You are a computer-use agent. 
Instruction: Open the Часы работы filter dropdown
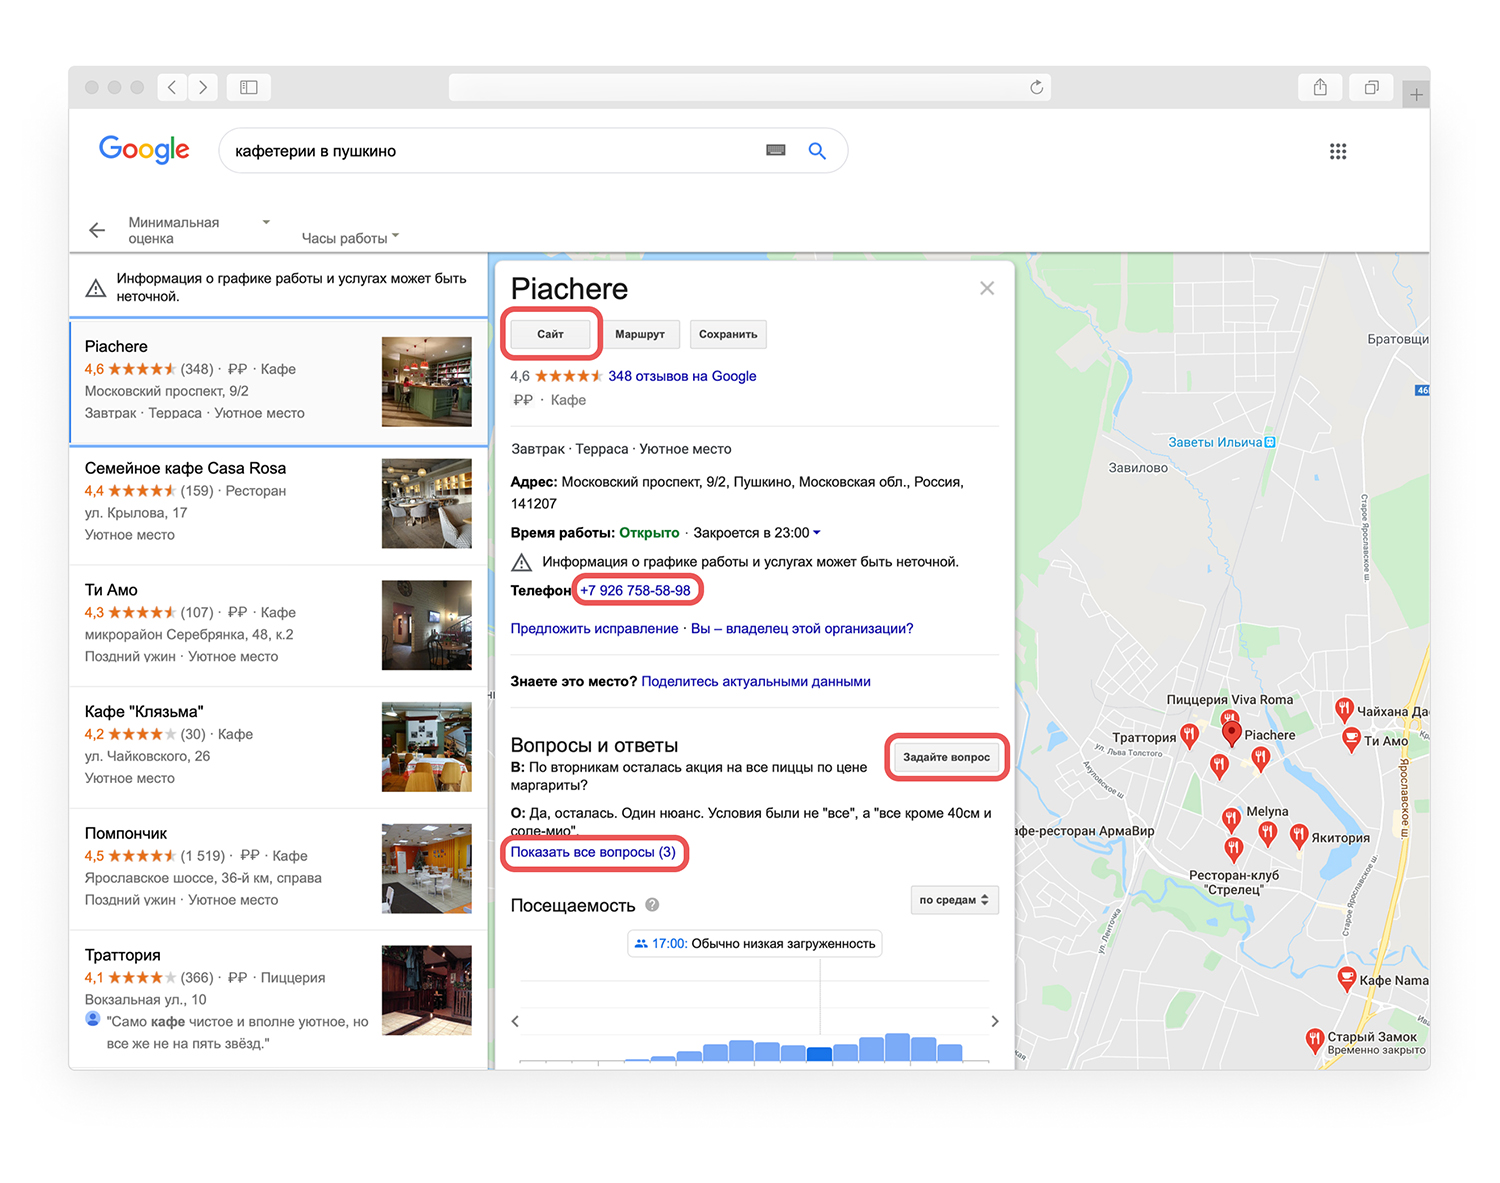click(x=350, y=238)
